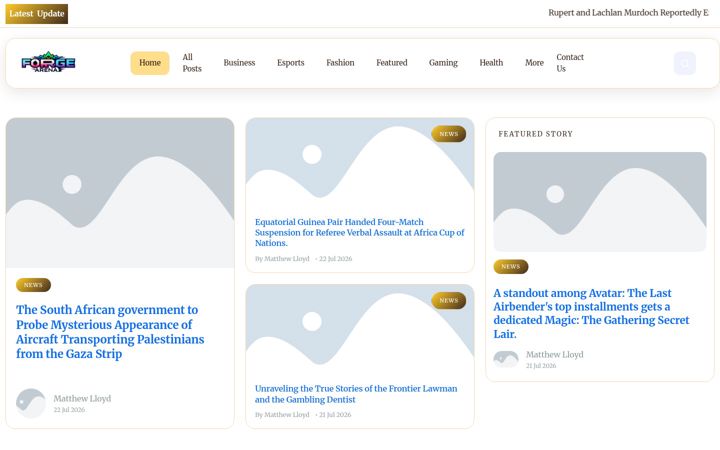Screen dimensions: 720x450
Task: Click 22 Jul 2026 date on Equatorial Guinea card
Action: point(336,259)
